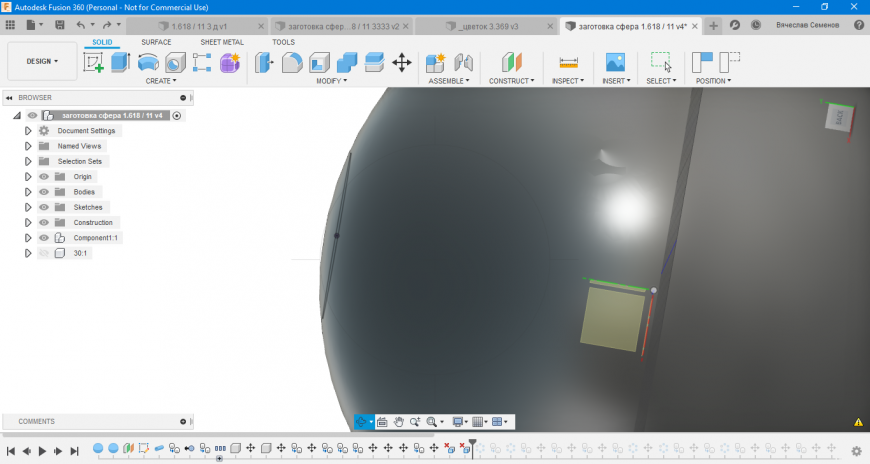The height and width of the screenshot is (464, 870).
Task: Select the Extrude tool
Action: click(120, 62)
